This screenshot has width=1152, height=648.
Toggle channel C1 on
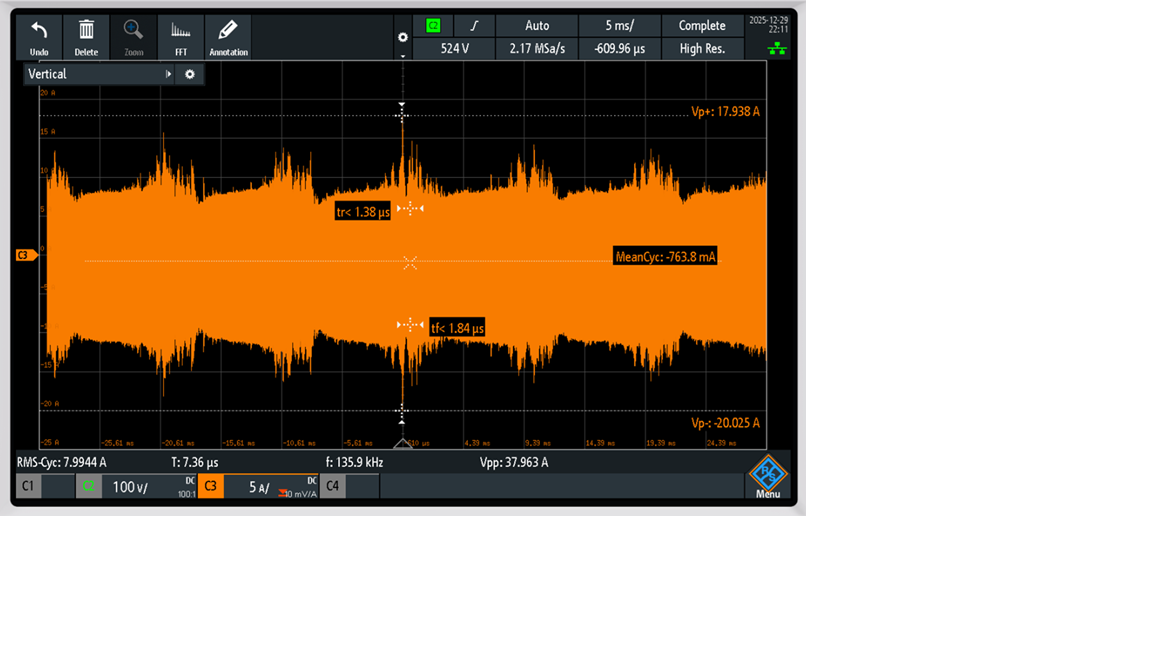pos(28,486)
